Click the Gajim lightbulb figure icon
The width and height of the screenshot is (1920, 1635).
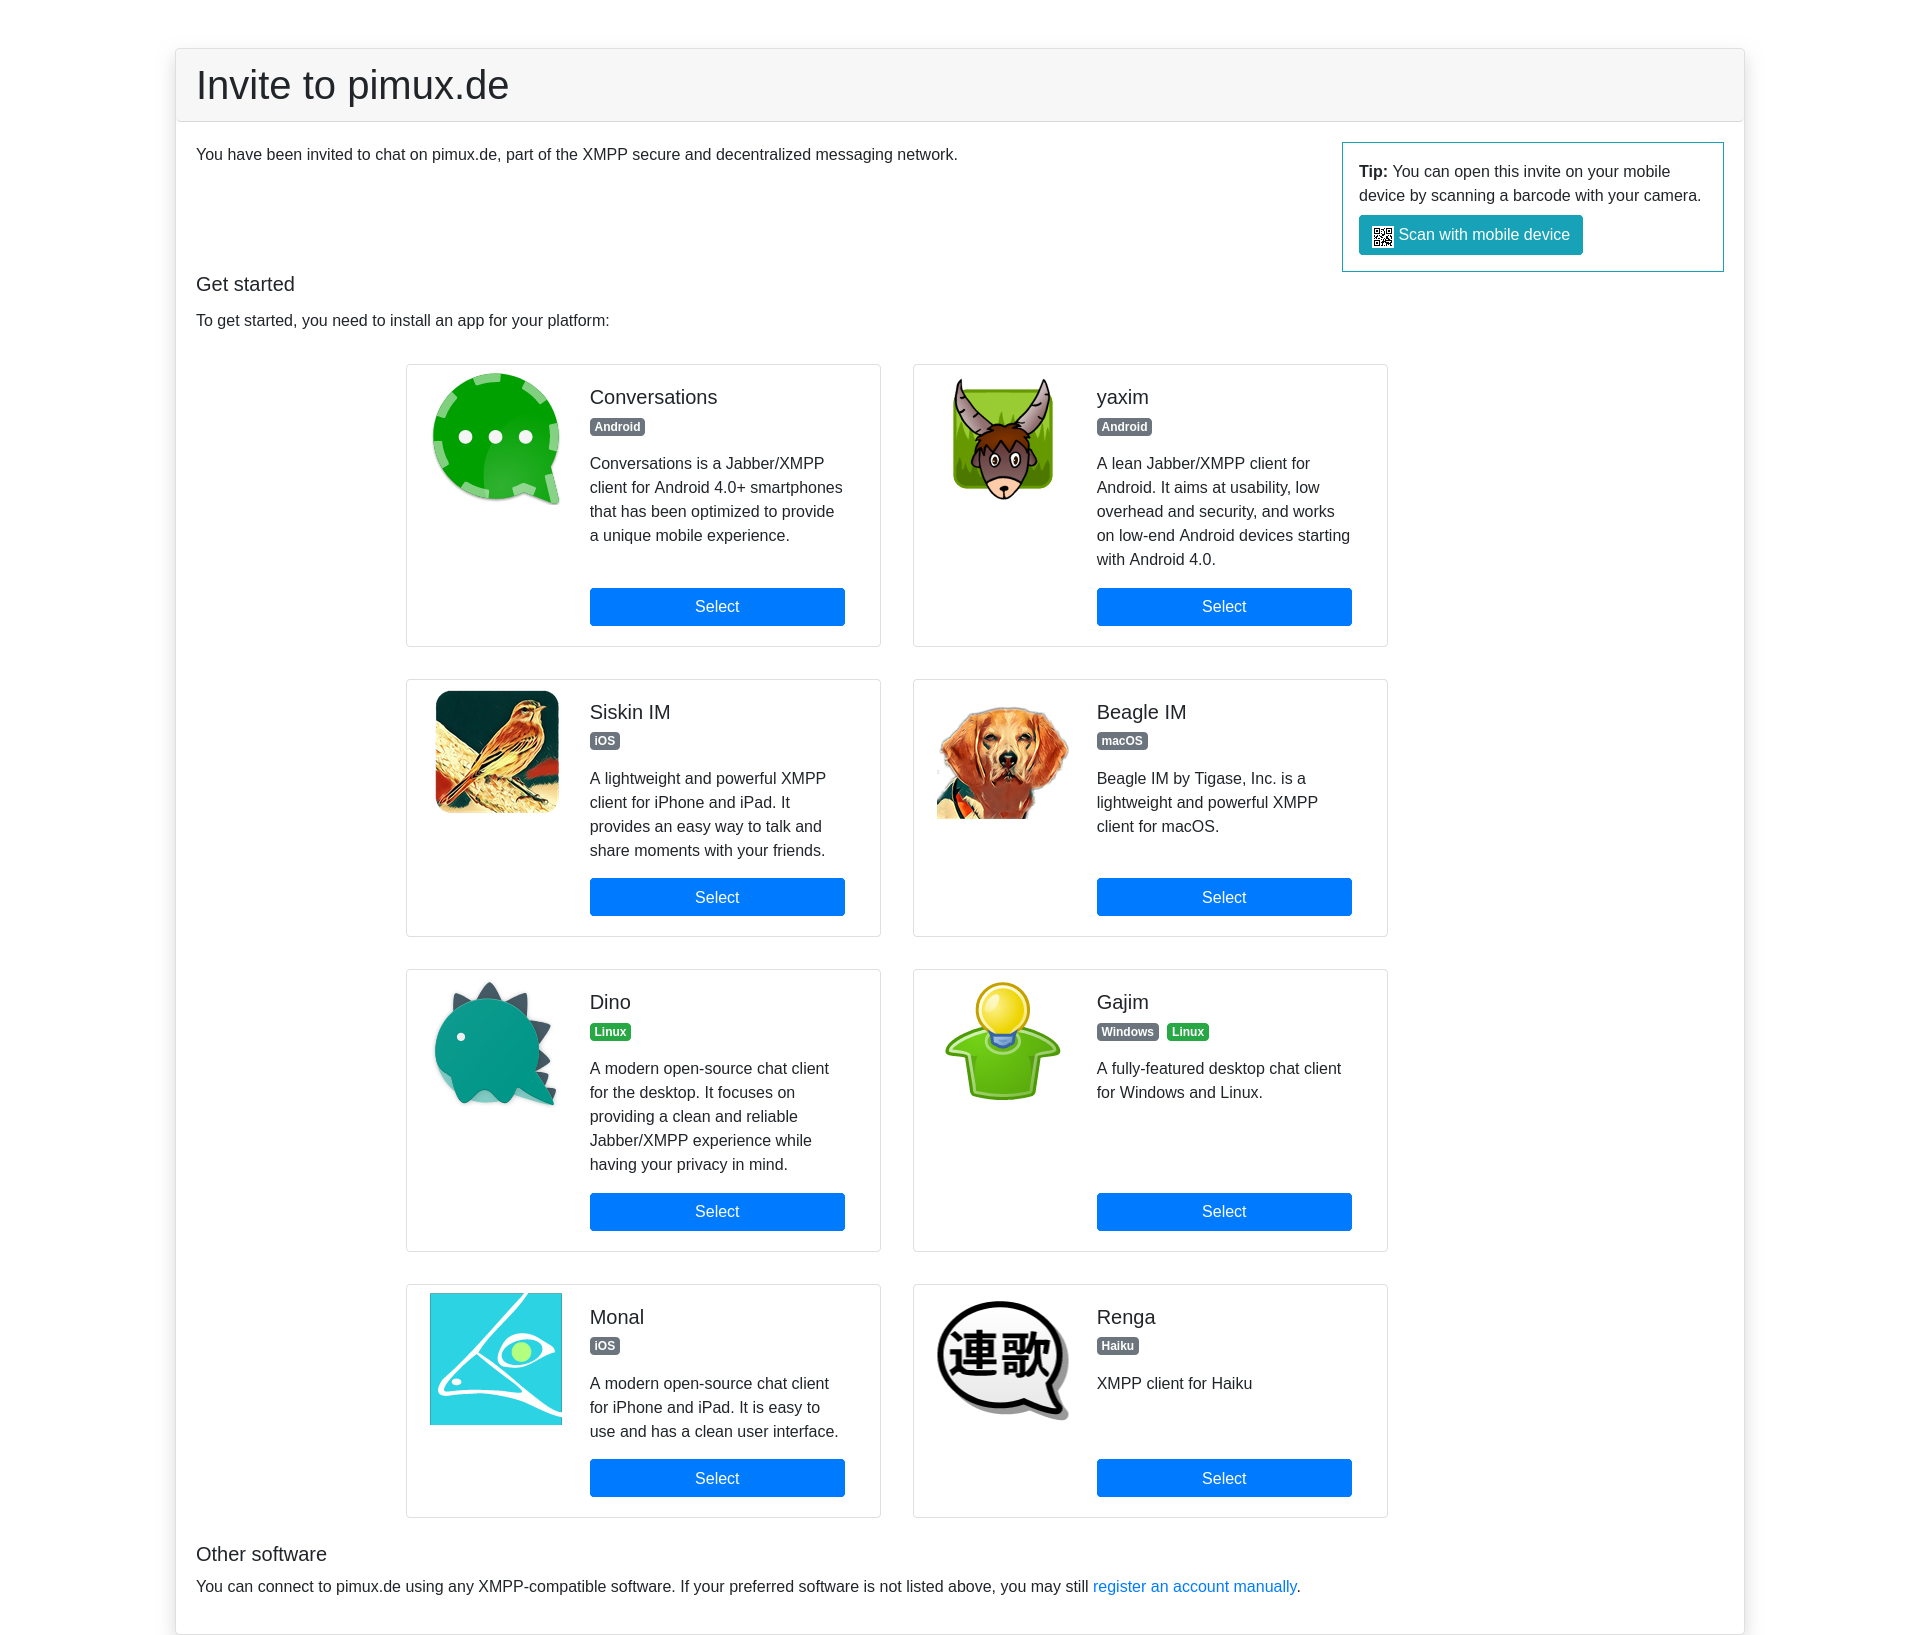coord(1002,1042)
